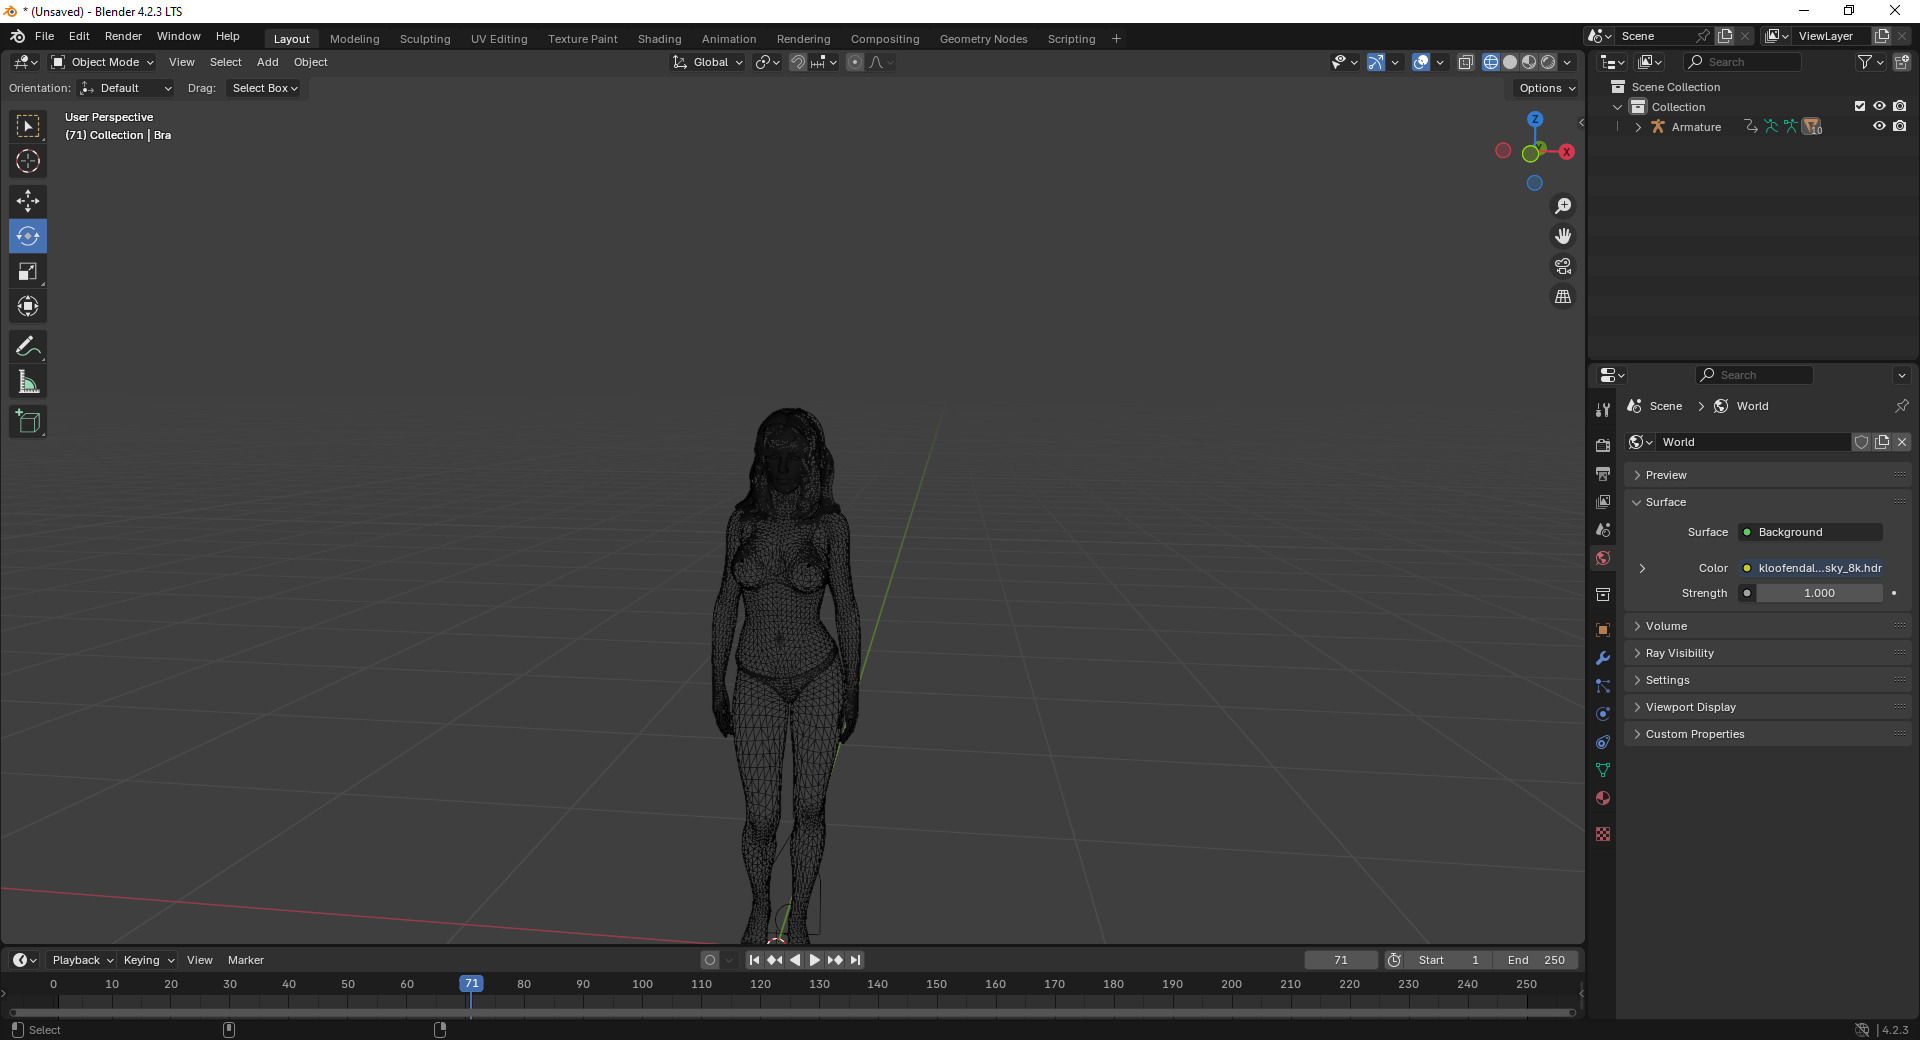Open the Output properties tab

1603,473
